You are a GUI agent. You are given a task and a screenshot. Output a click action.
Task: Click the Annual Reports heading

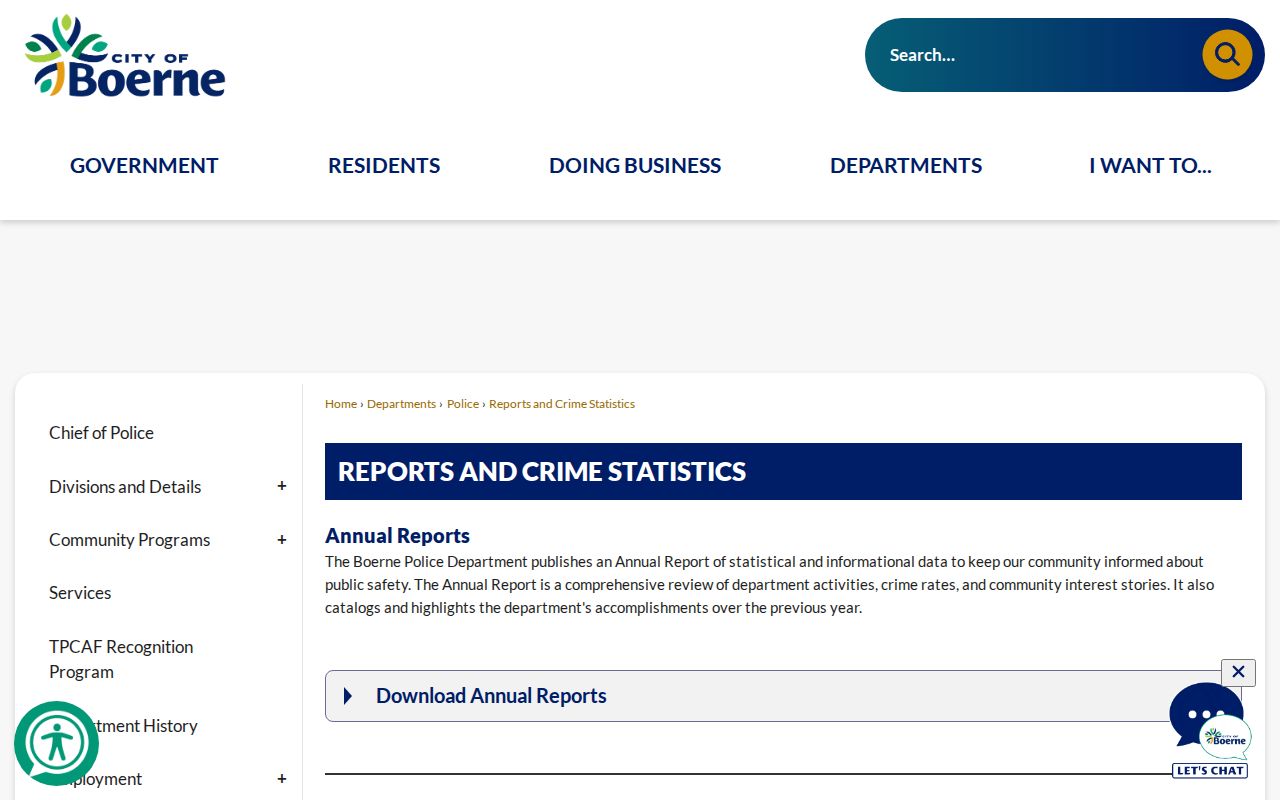click(397, 536)
